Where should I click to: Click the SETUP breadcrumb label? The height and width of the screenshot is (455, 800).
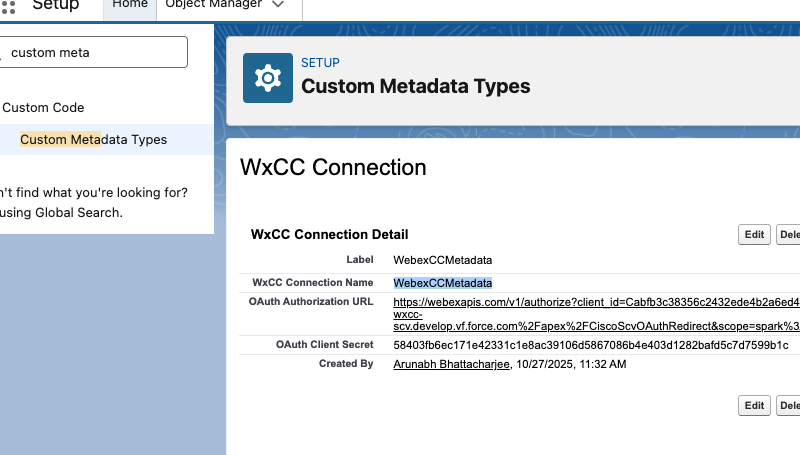click(320, 63)
